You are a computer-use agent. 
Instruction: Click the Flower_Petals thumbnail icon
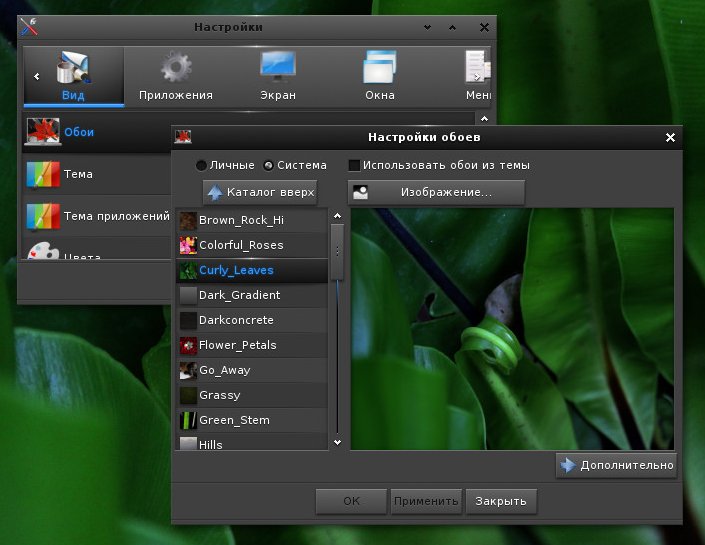click(x=188, y=345)
